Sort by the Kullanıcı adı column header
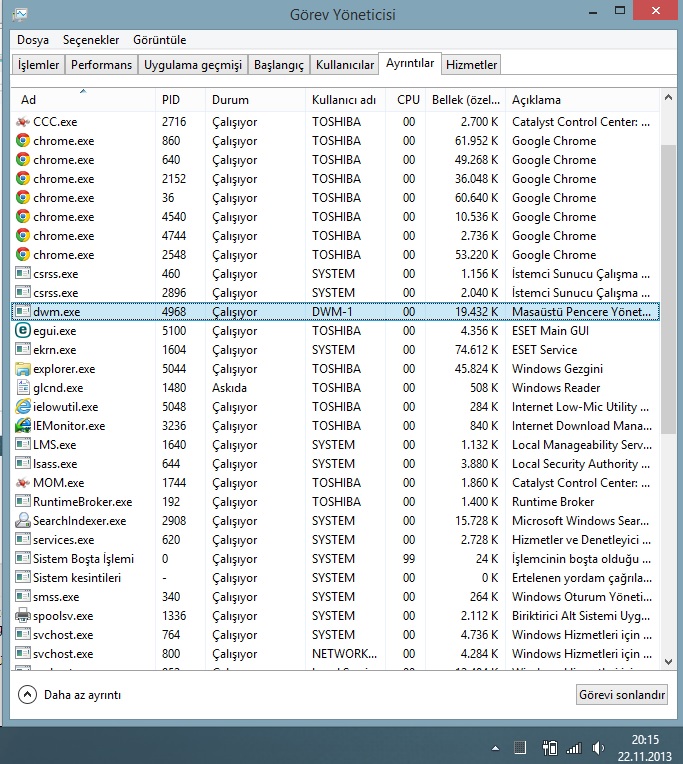Image resolution: width=683 pixels, height=764 pixels. pyautogui.click(x=345, y=100)
